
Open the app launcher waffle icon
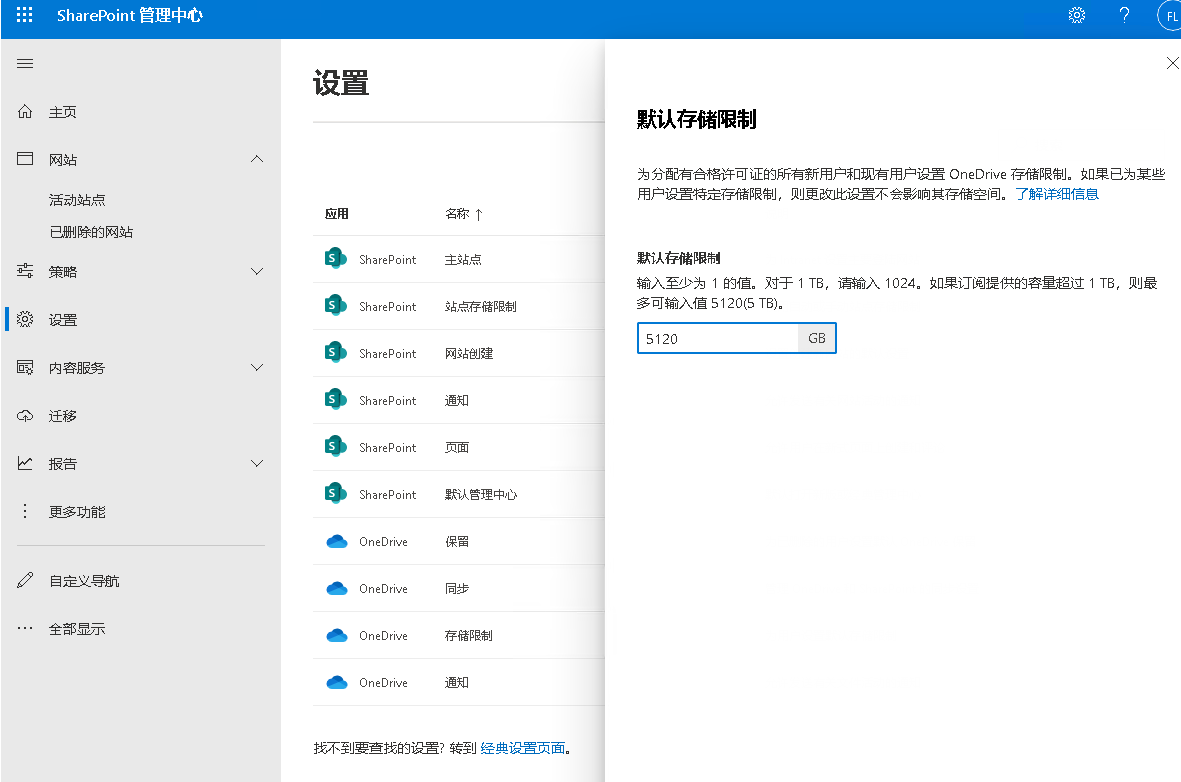(25, 16)
